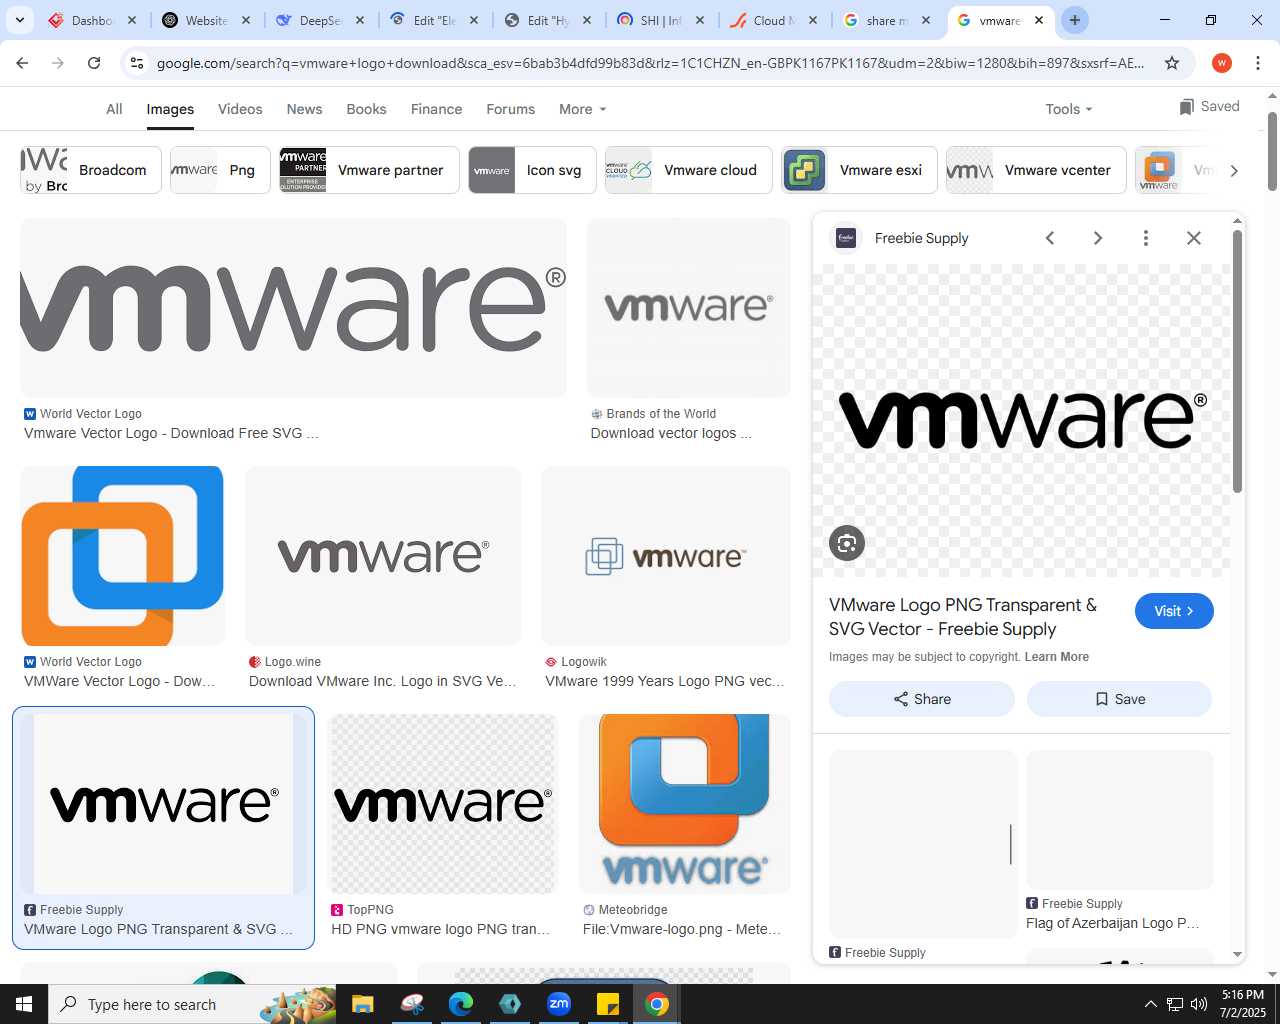Open Sticky Notes from taskbar
The image size is (1280, 1024).
608,1004
